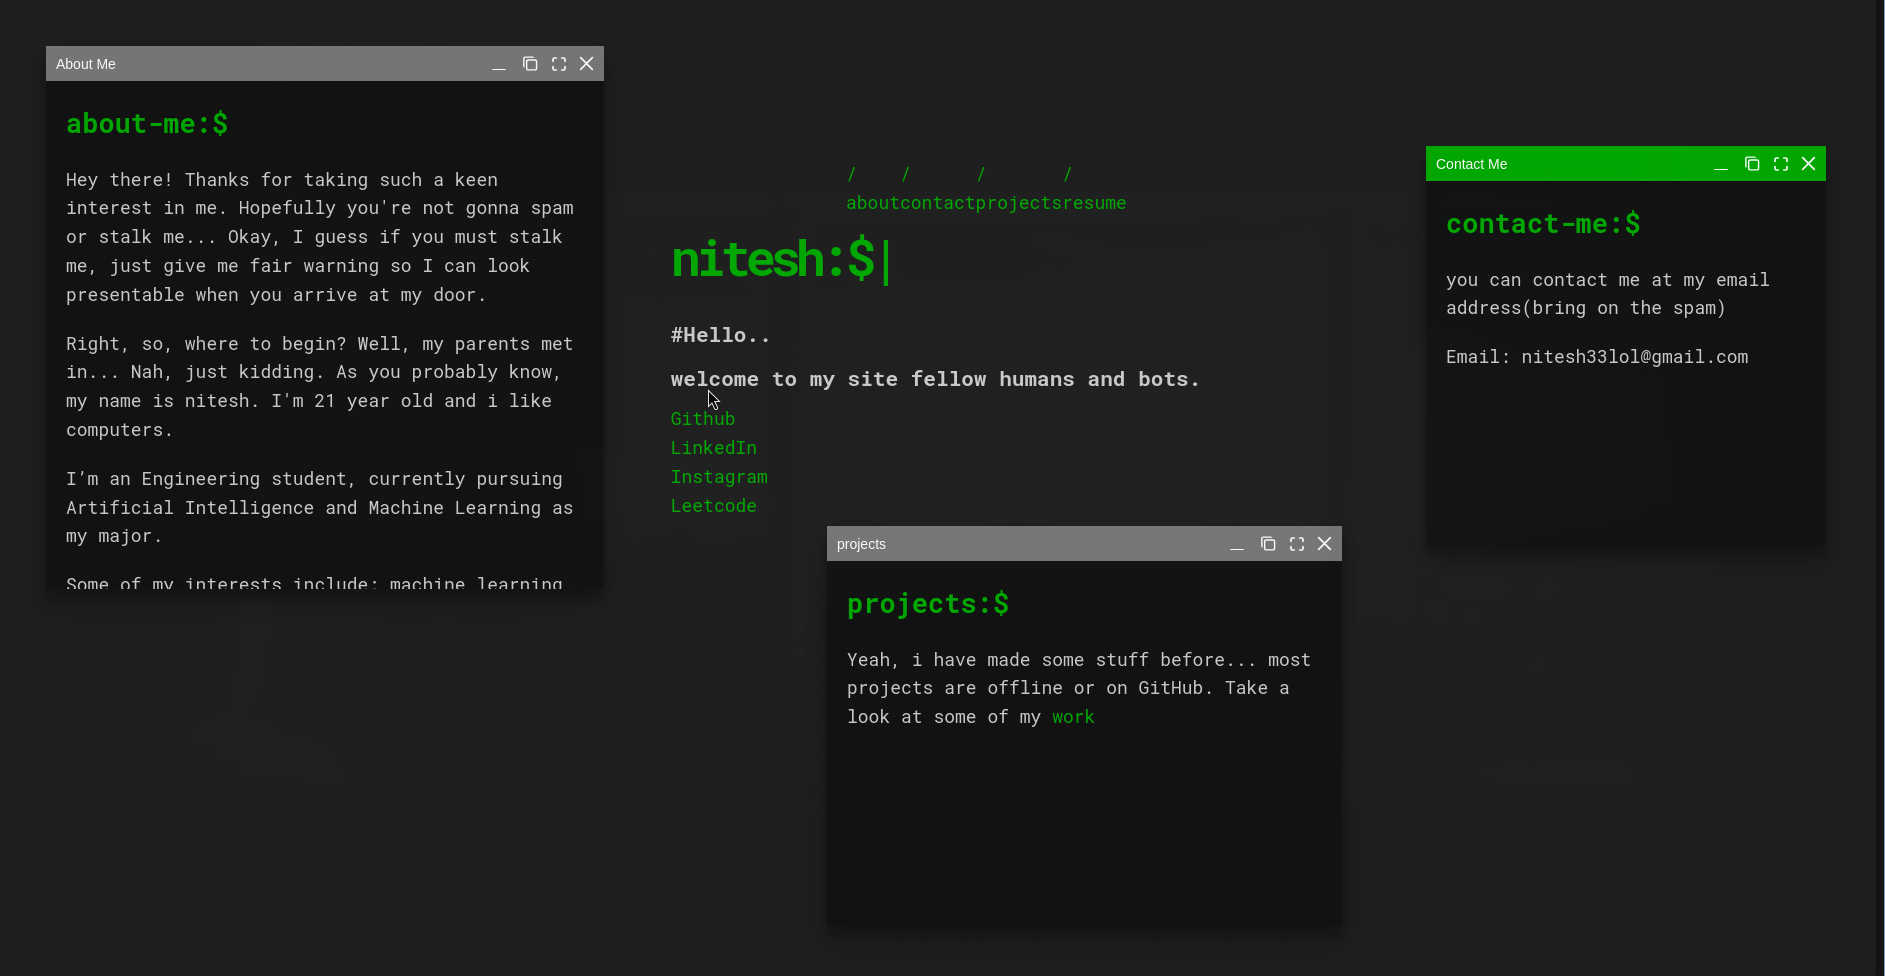Click the email address nitesh33lol@gmail.com
1885x976 pixels.
point(1634,356)
